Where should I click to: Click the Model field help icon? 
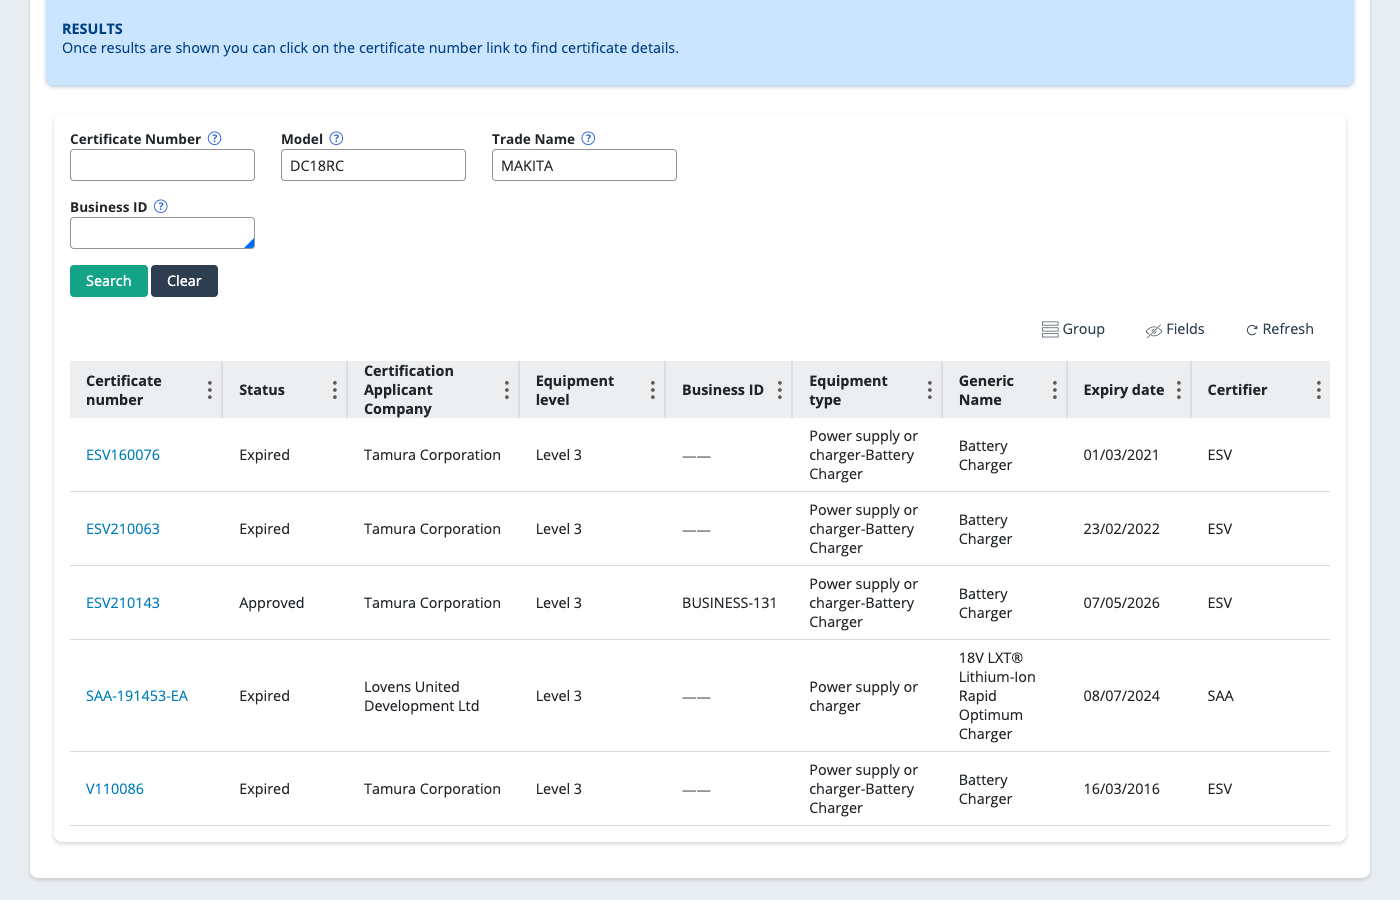[x=336, y=138]
